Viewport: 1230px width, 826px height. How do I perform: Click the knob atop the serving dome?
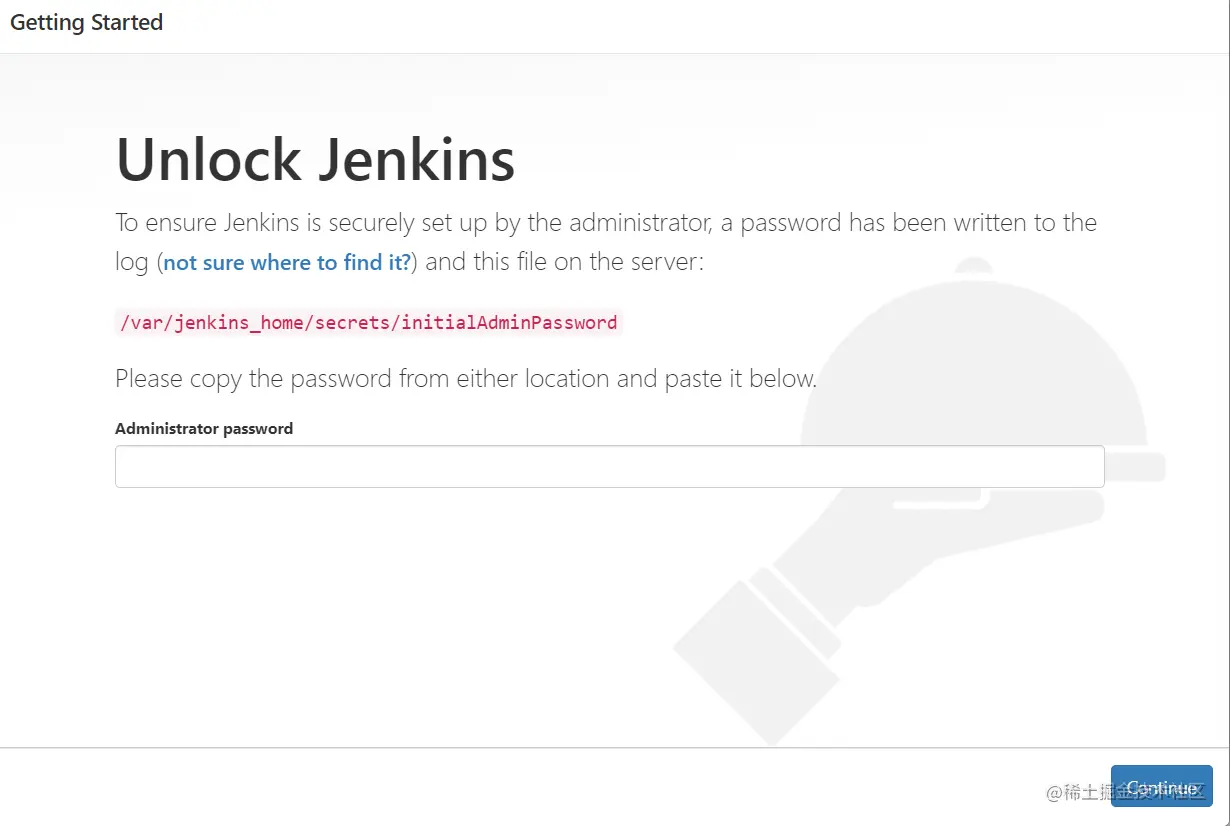point(970,270)
